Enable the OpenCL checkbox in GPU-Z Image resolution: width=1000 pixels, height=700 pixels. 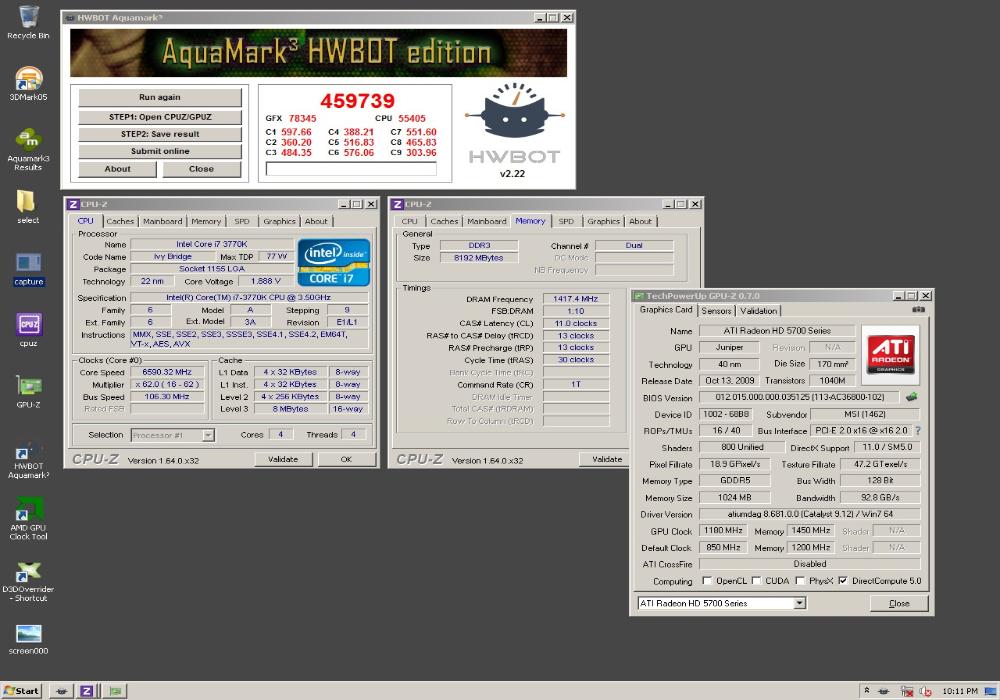click(706, 581)
